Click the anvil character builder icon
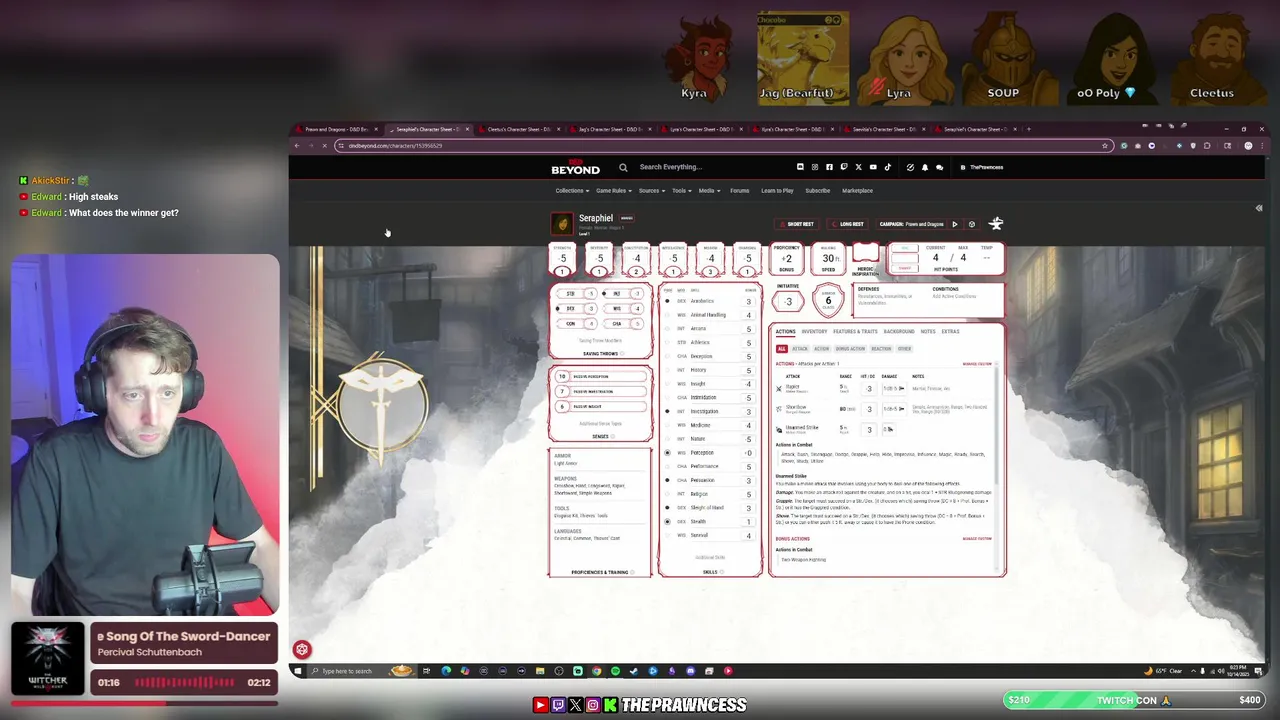 [996, 224]
